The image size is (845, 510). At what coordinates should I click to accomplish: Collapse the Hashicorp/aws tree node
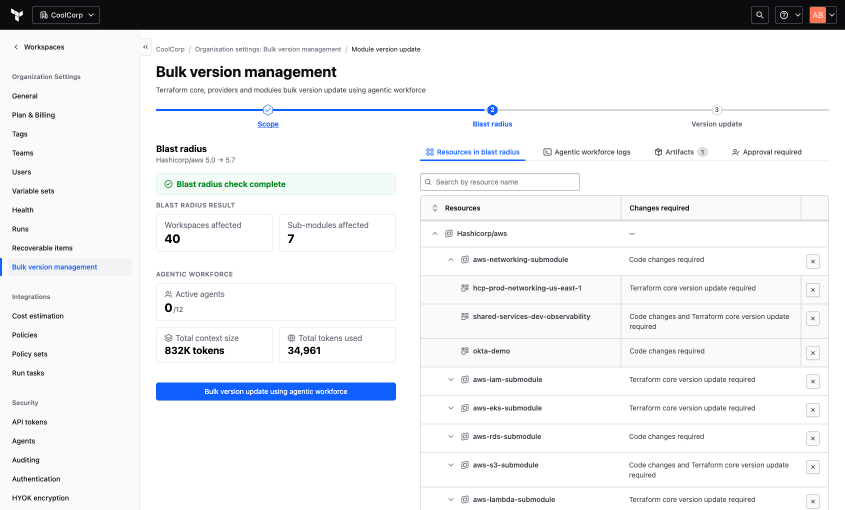click(x=435, y=233)
